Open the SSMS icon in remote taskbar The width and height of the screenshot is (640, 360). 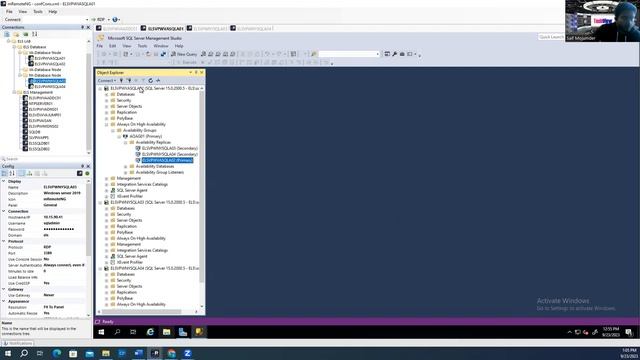199,332
